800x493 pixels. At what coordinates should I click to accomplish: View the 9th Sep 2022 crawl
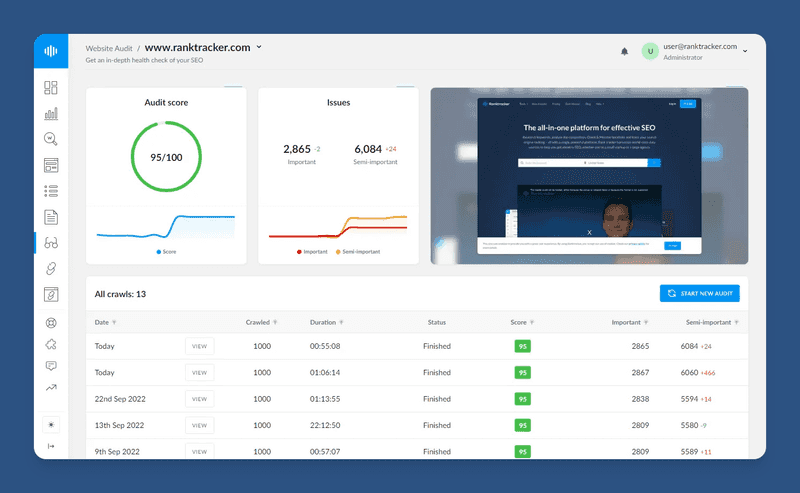pos(199,452)
